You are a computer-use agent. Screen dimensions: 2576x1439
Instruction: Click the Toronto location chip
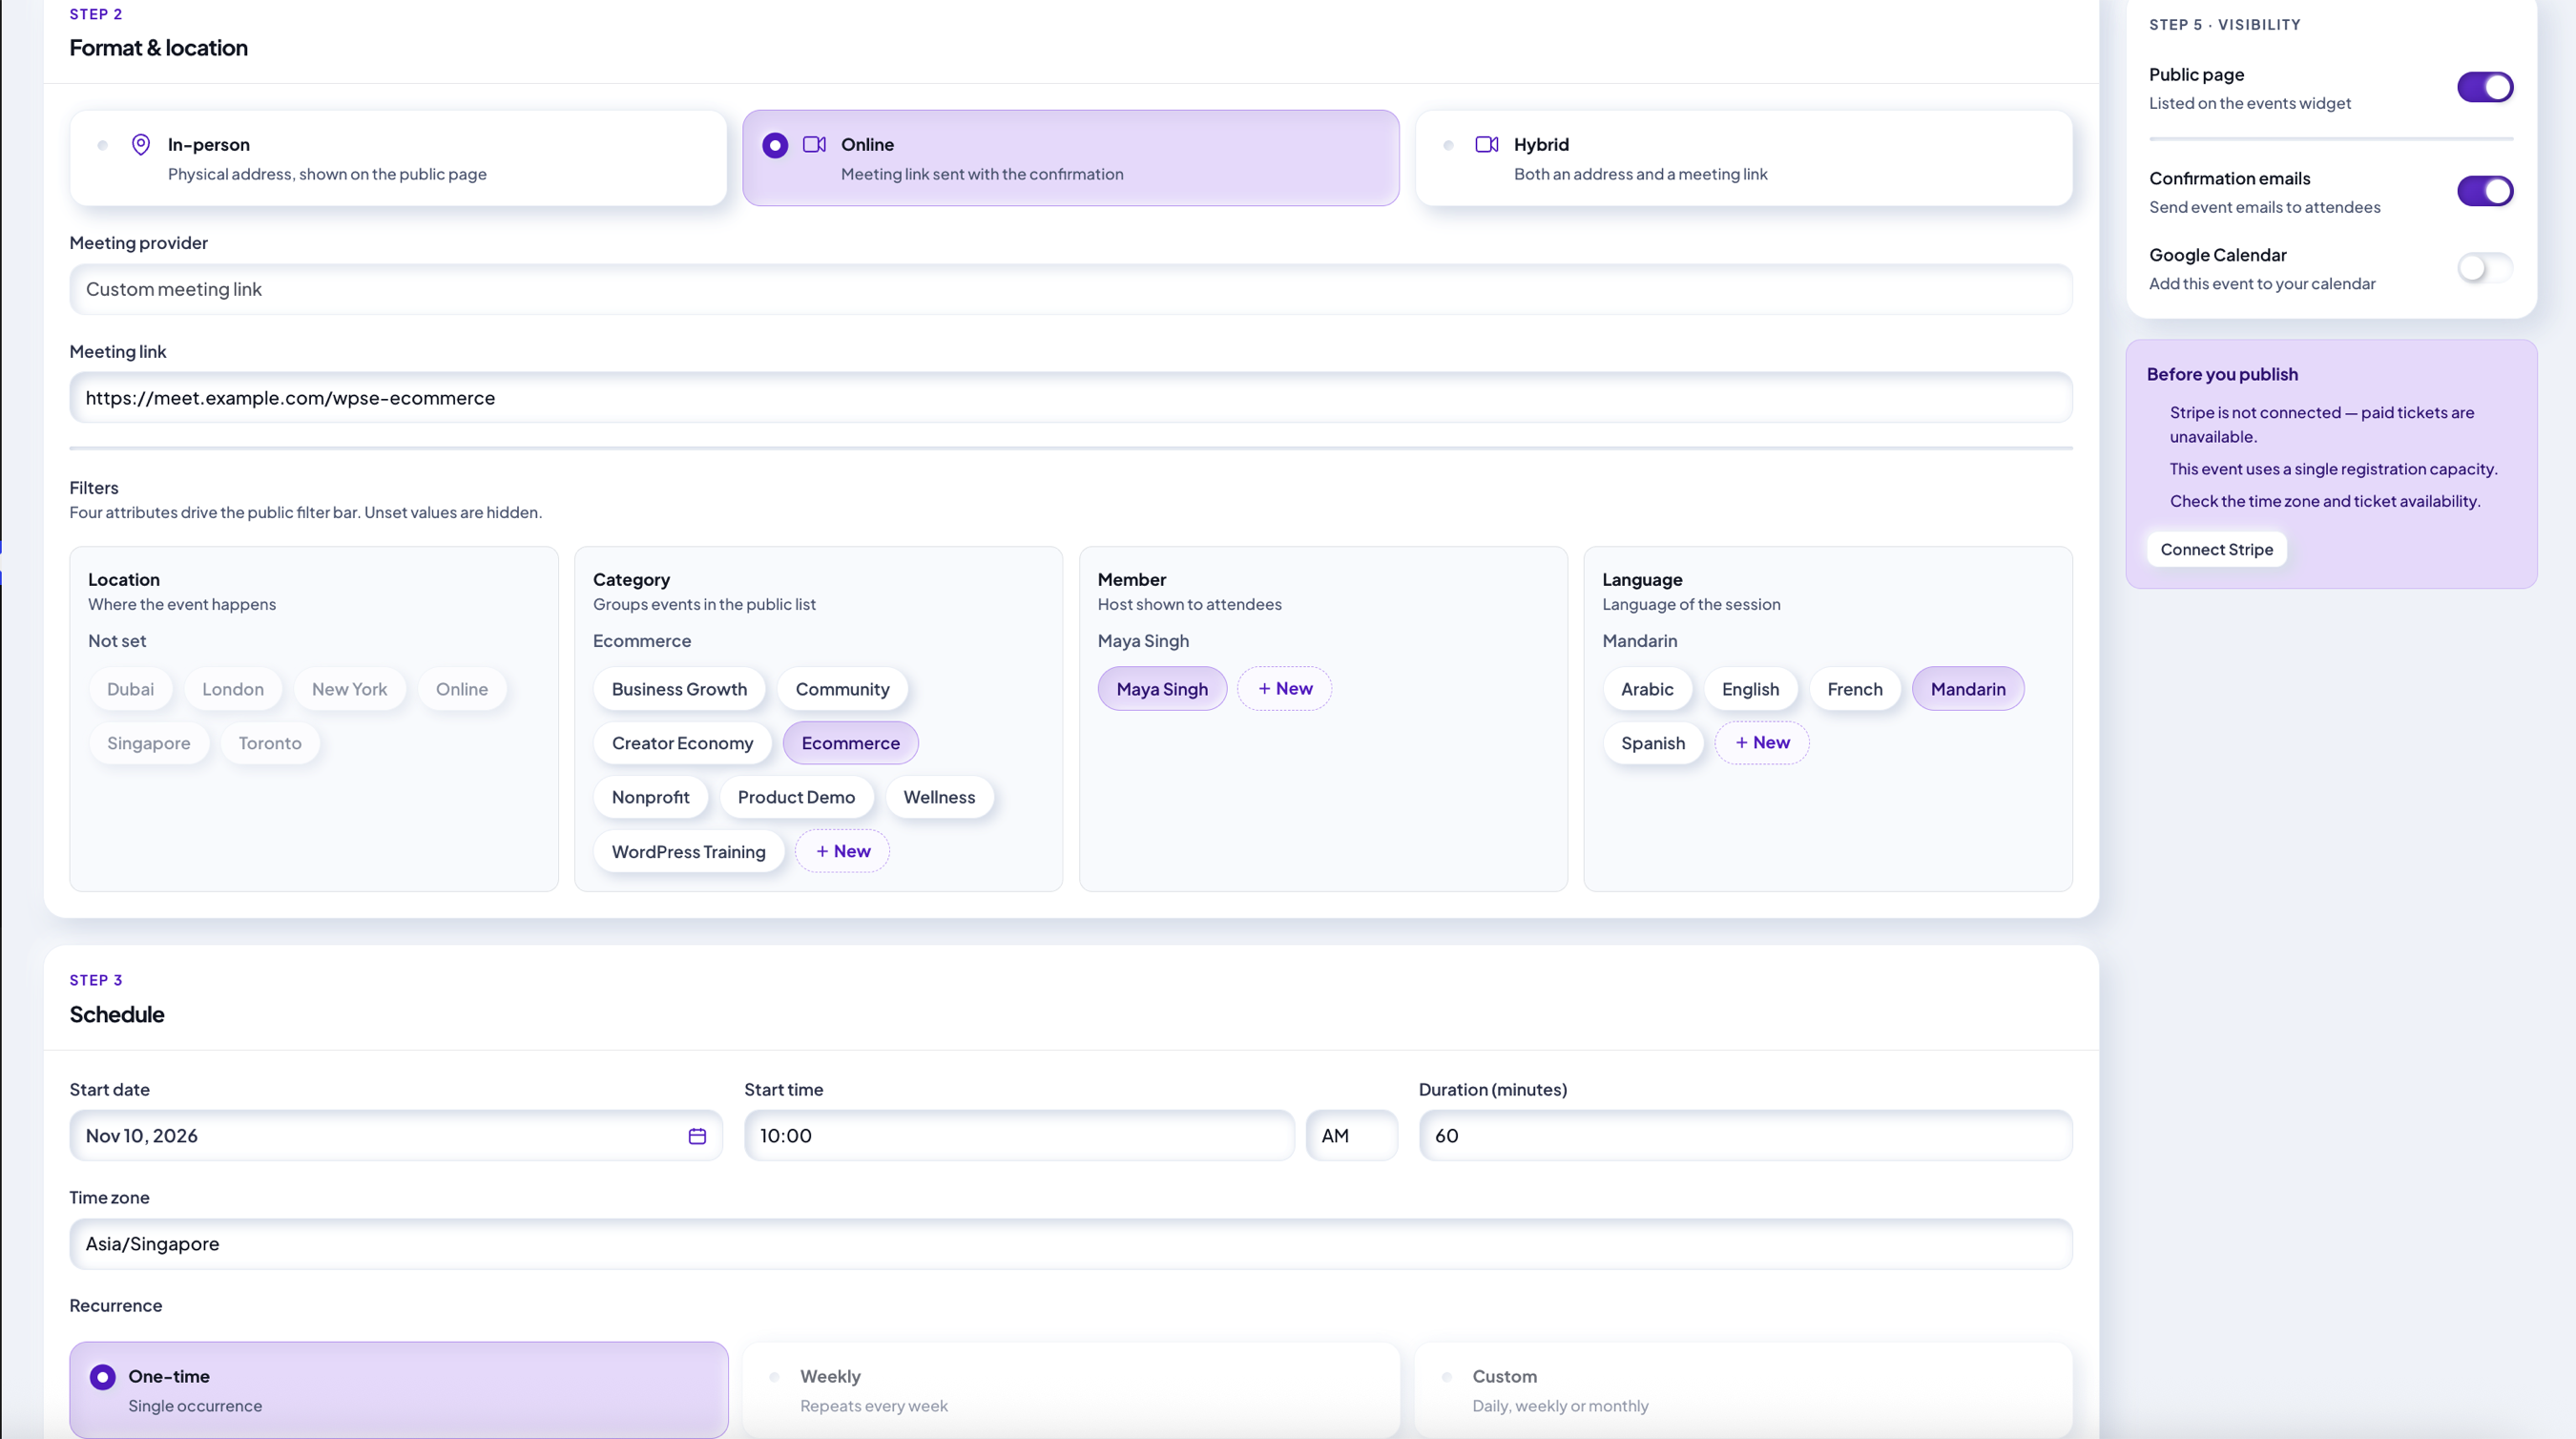(270, 743)
